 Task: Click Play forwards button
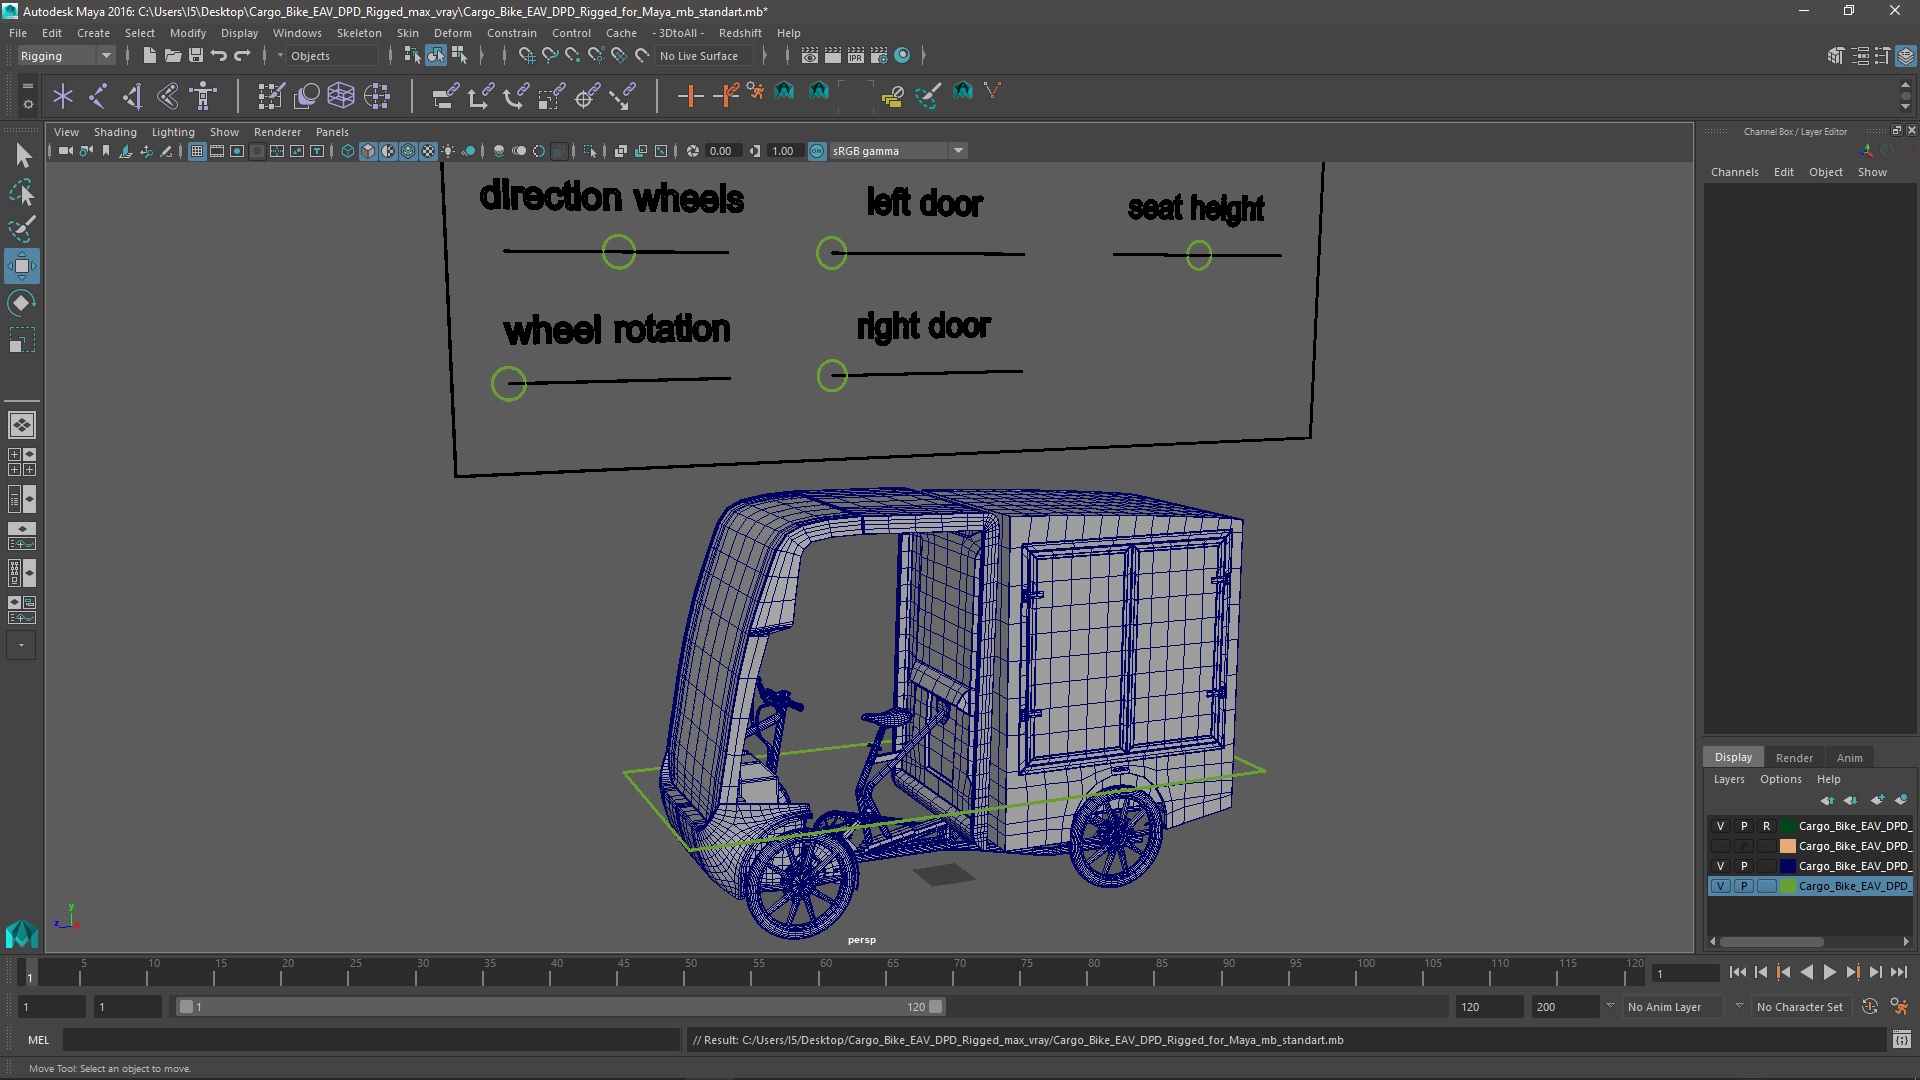click(x=1830, y=972)
